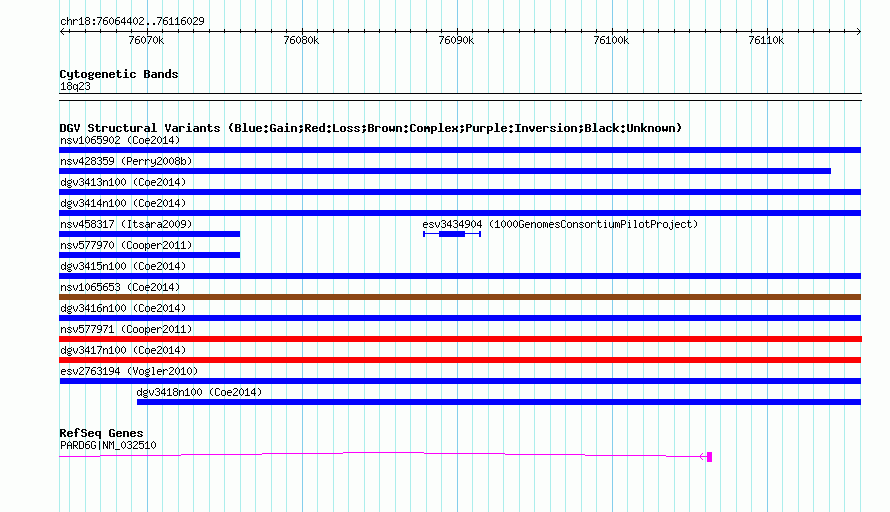Click the 76100k ruler marker
890x512 pixels.
click(x=611, y=40)
